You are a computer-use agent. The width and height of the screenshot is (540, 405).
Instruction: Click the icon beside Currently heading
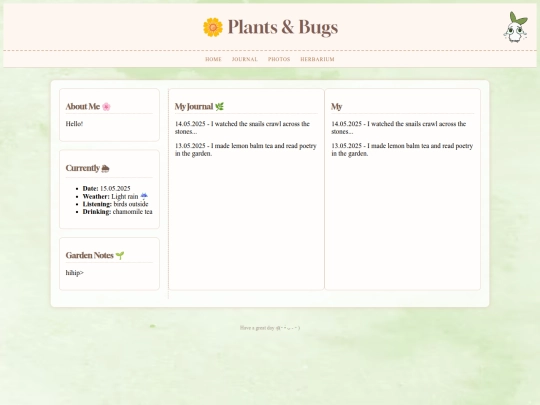tap(105, 168)
